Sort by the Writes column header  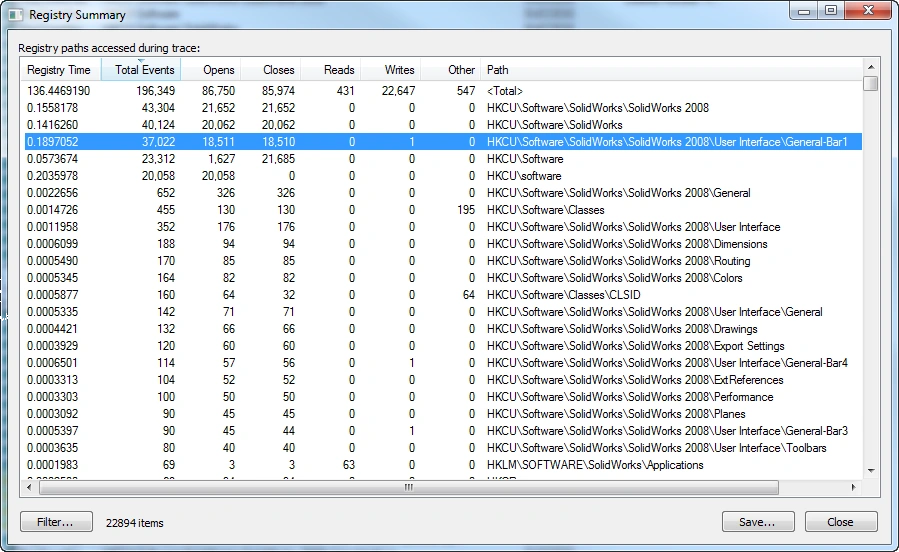390,70
